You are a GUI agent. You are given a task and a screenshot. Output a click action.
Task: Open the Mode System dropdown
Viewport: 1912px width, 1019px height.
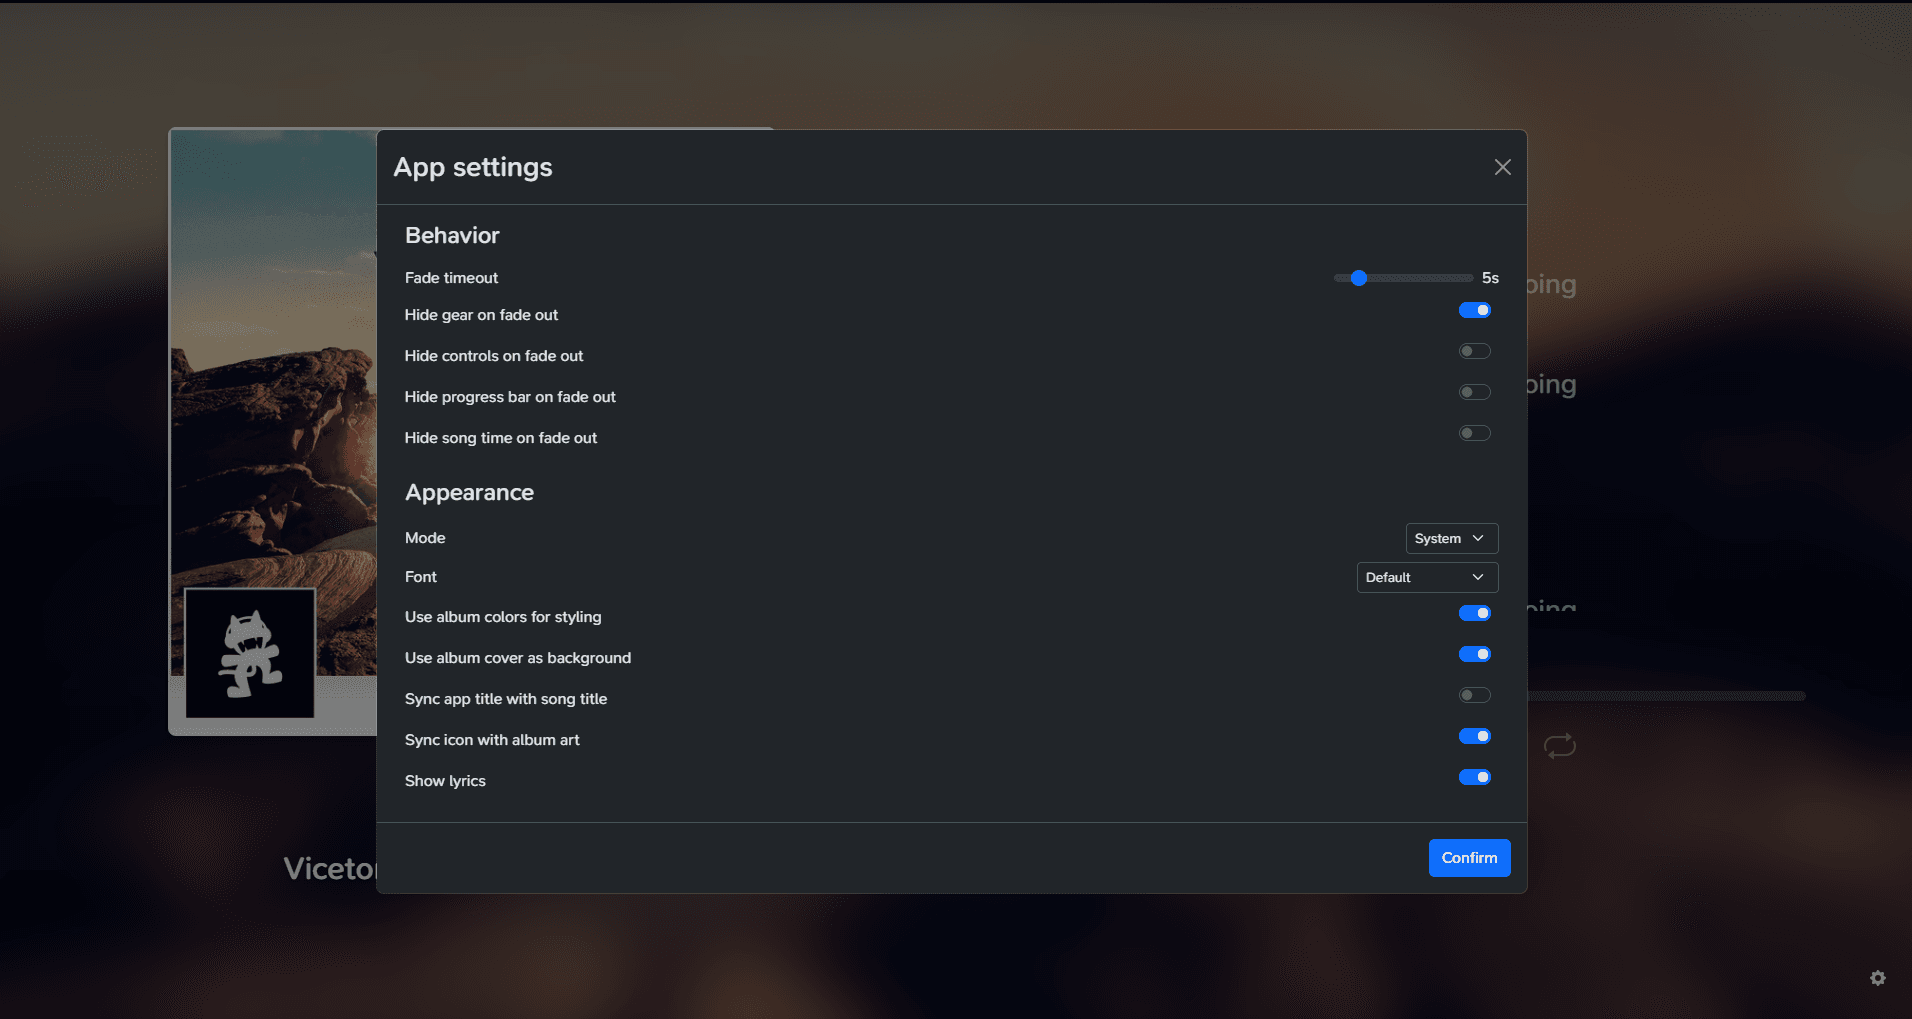coord(1451,538)
